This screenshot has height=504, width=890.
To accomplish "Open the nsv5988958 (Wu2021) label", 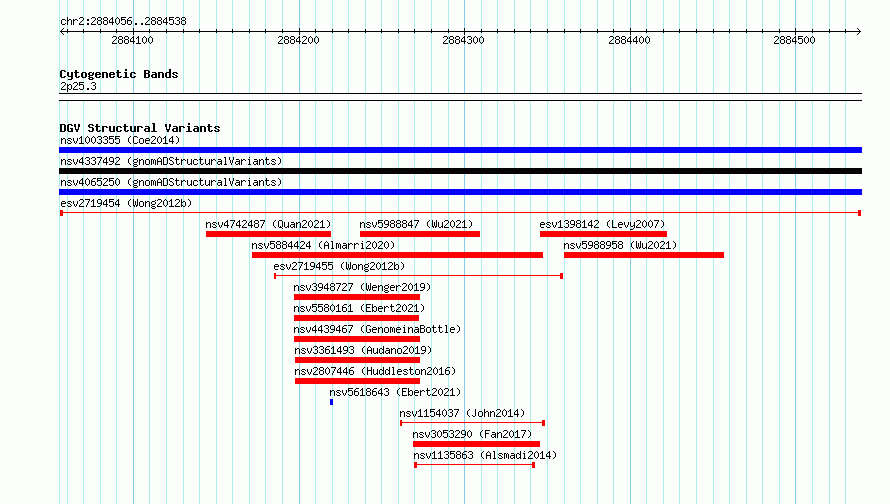I will pos(620,245).
